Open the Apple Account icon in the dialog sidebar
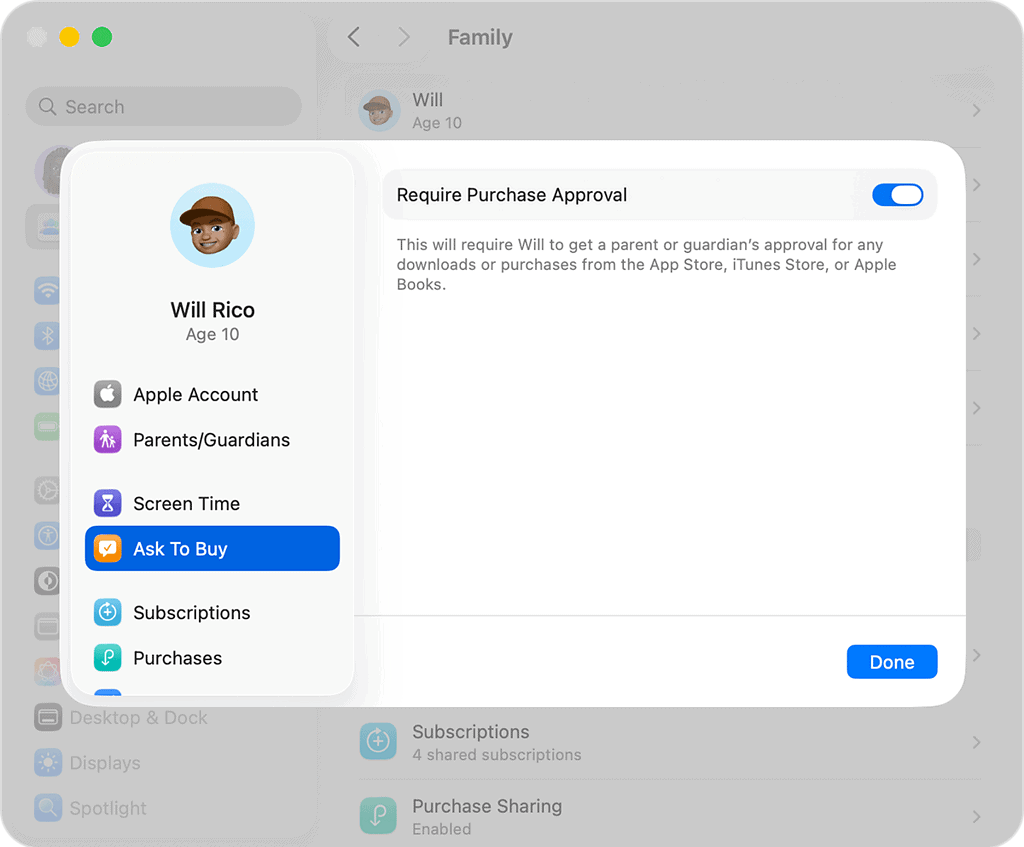Image resolution: width=1024 pixels, height=847 pixels. point(107,394)
